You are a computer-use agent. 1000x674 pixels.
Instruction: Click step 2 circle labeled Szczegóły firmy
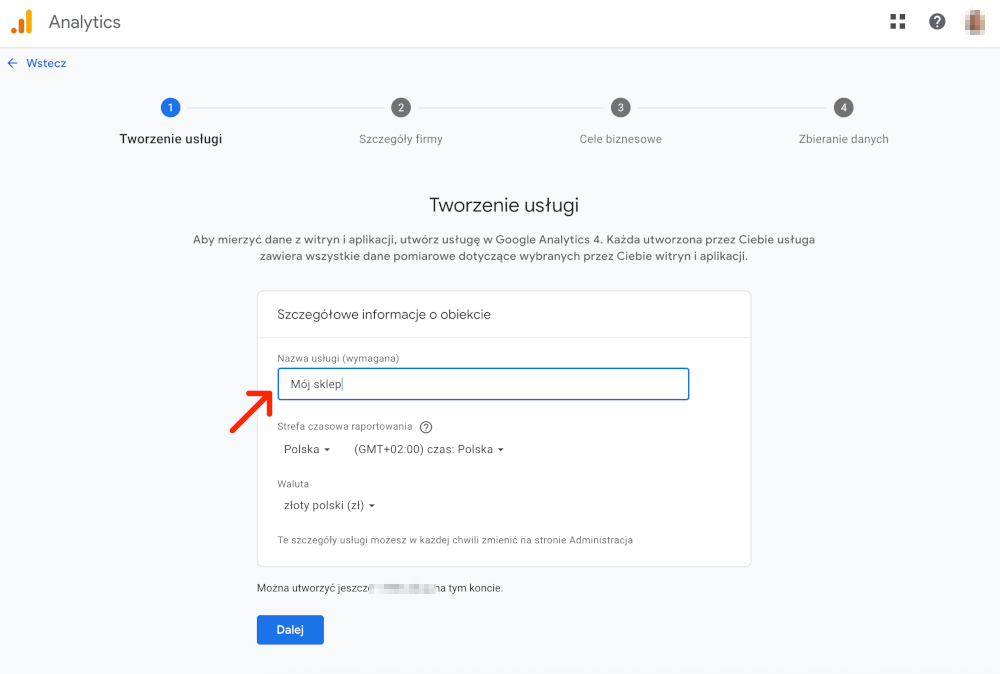[401, 107]
